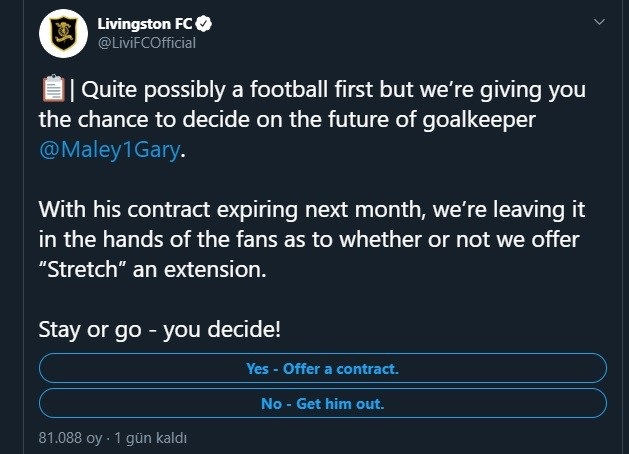Vote Yes - Offer a contract
The width and height of the screenshot is (629, 454).
323,368
